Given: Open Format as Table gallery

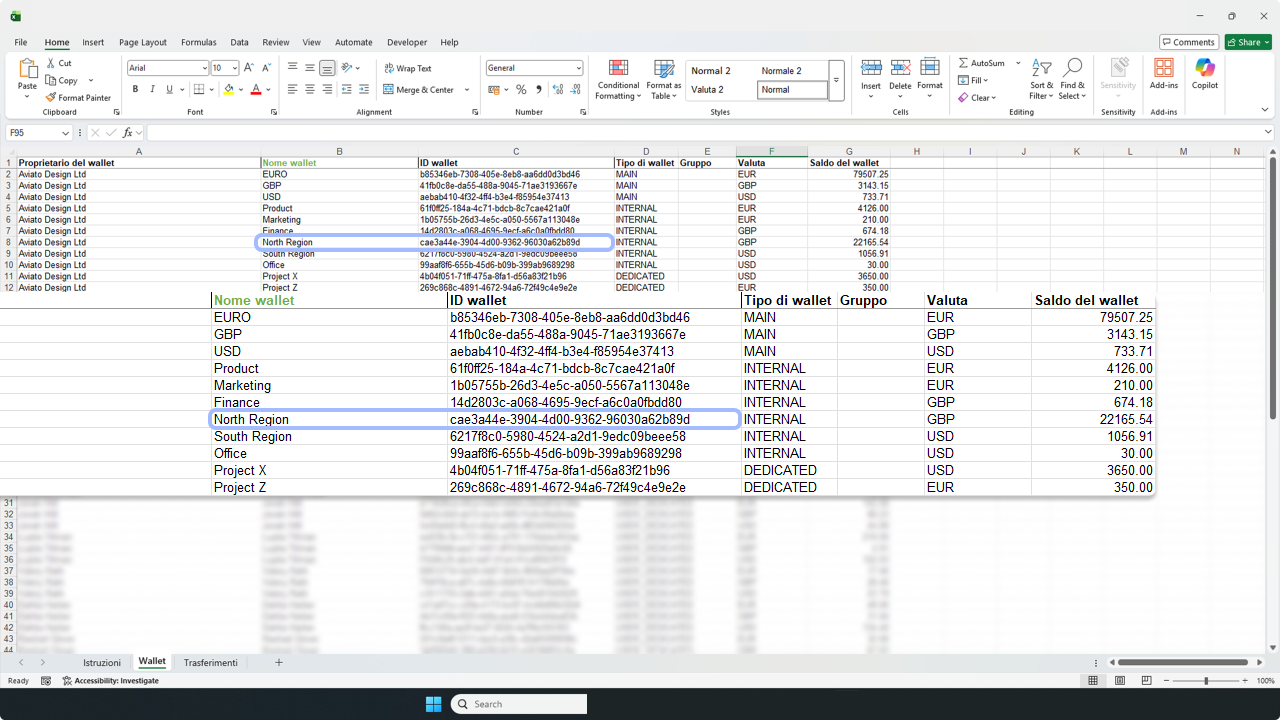Looking at the screenshot, I should (664, 79).
